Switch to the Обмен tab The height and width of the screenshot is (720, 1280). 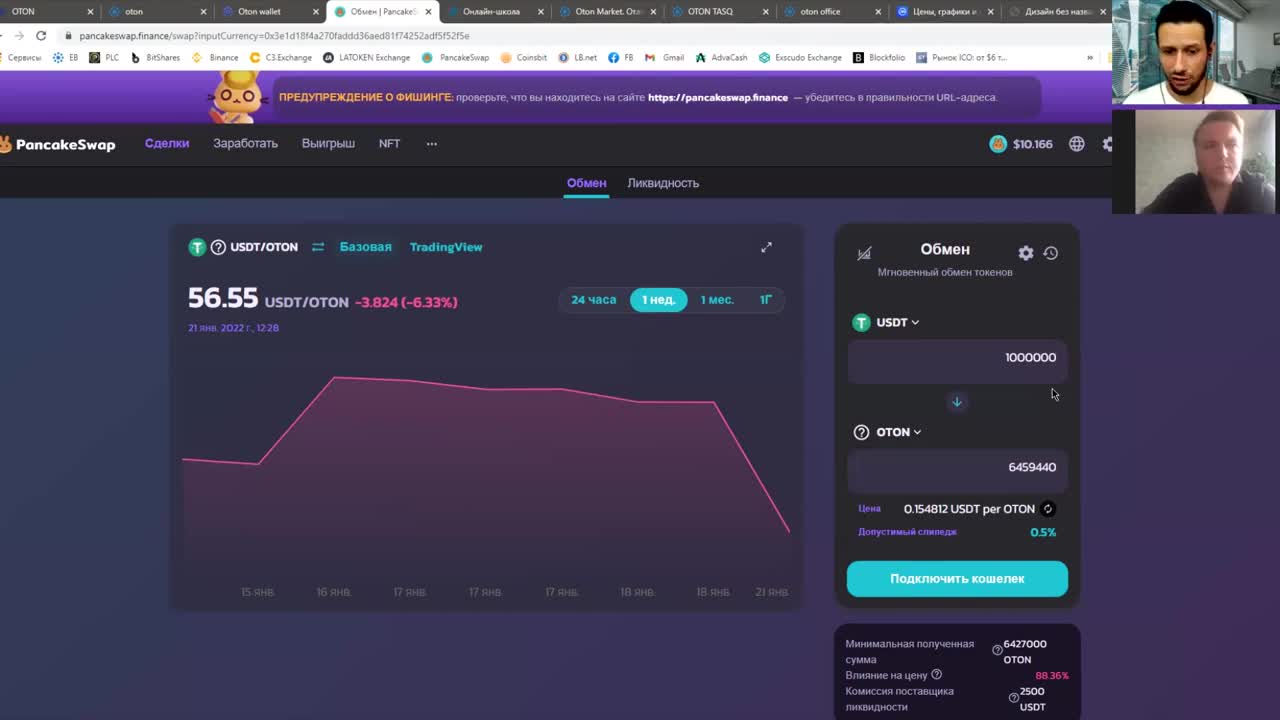point(586,183)
